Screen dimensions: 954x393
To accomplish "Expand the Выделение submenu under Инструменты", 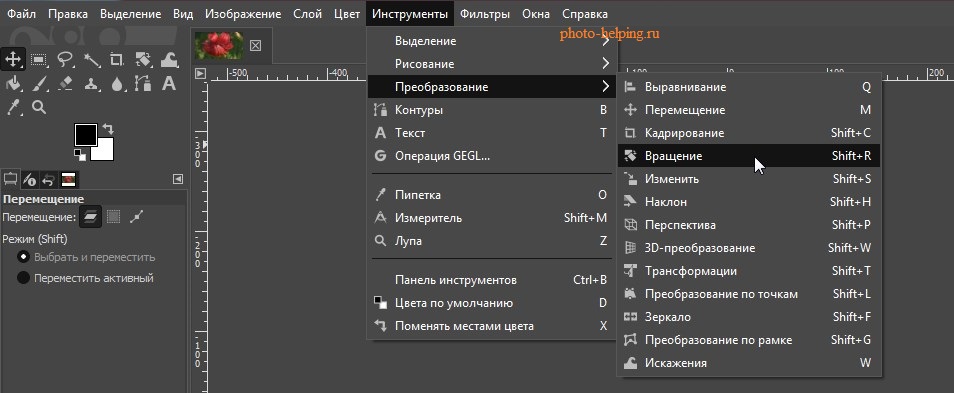I will pos(492,41).
